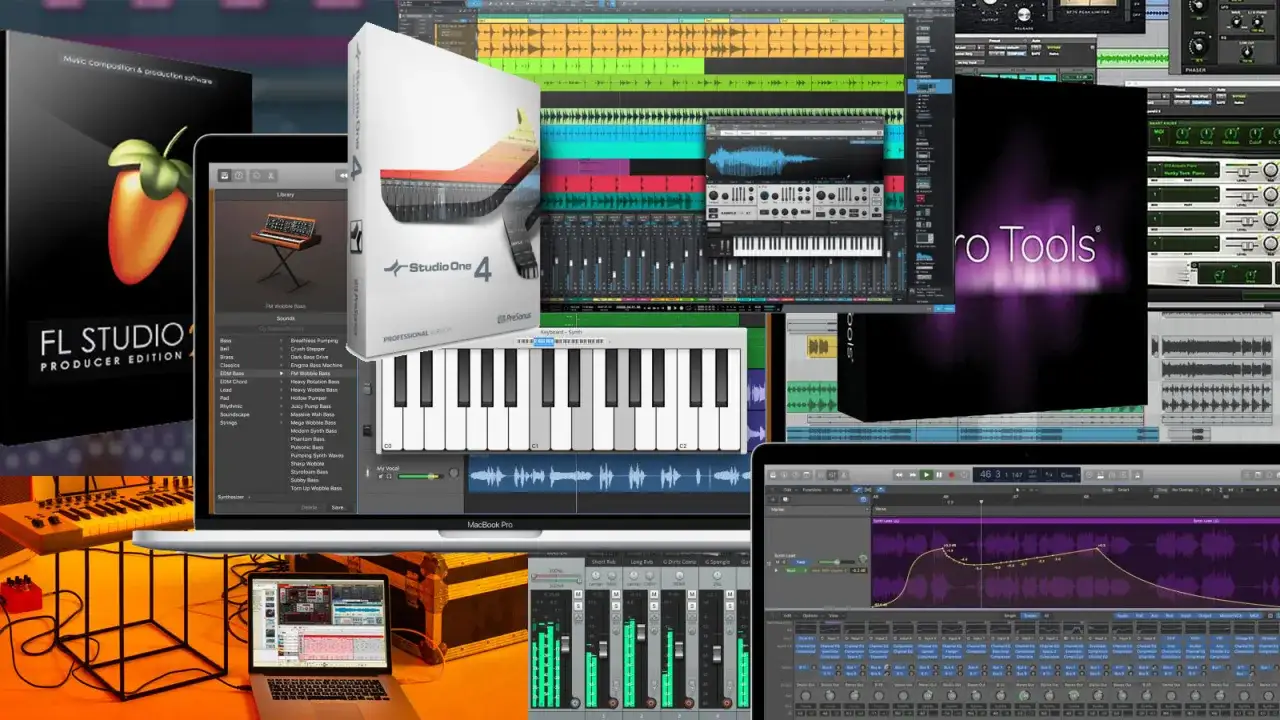Click the rewind button in GarageBand toolbar

[342, 176]
